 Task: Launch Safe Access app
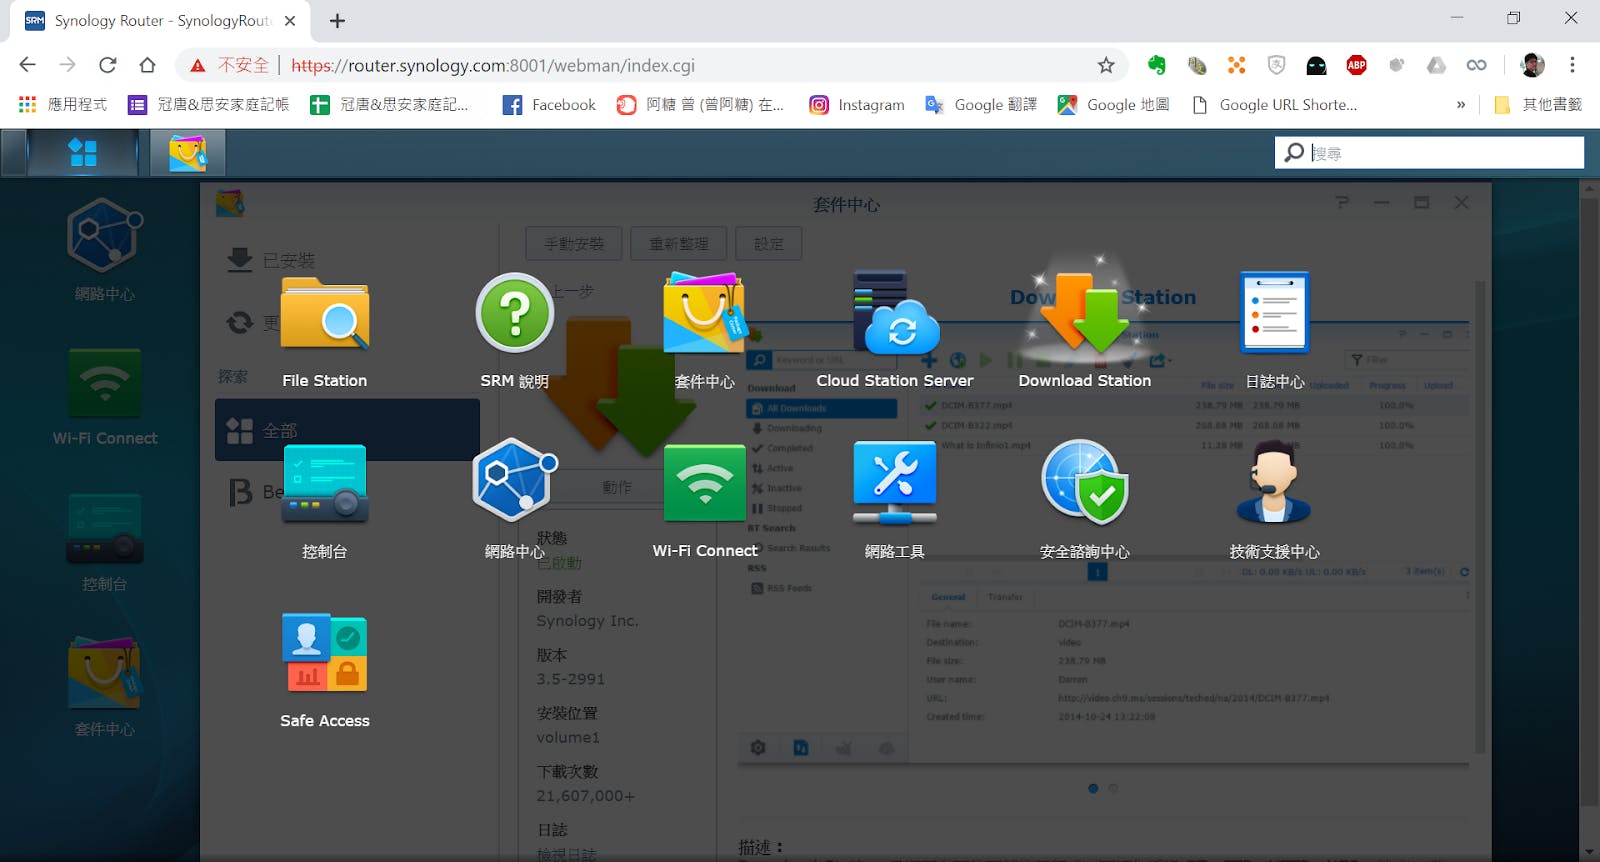point(324,672)
